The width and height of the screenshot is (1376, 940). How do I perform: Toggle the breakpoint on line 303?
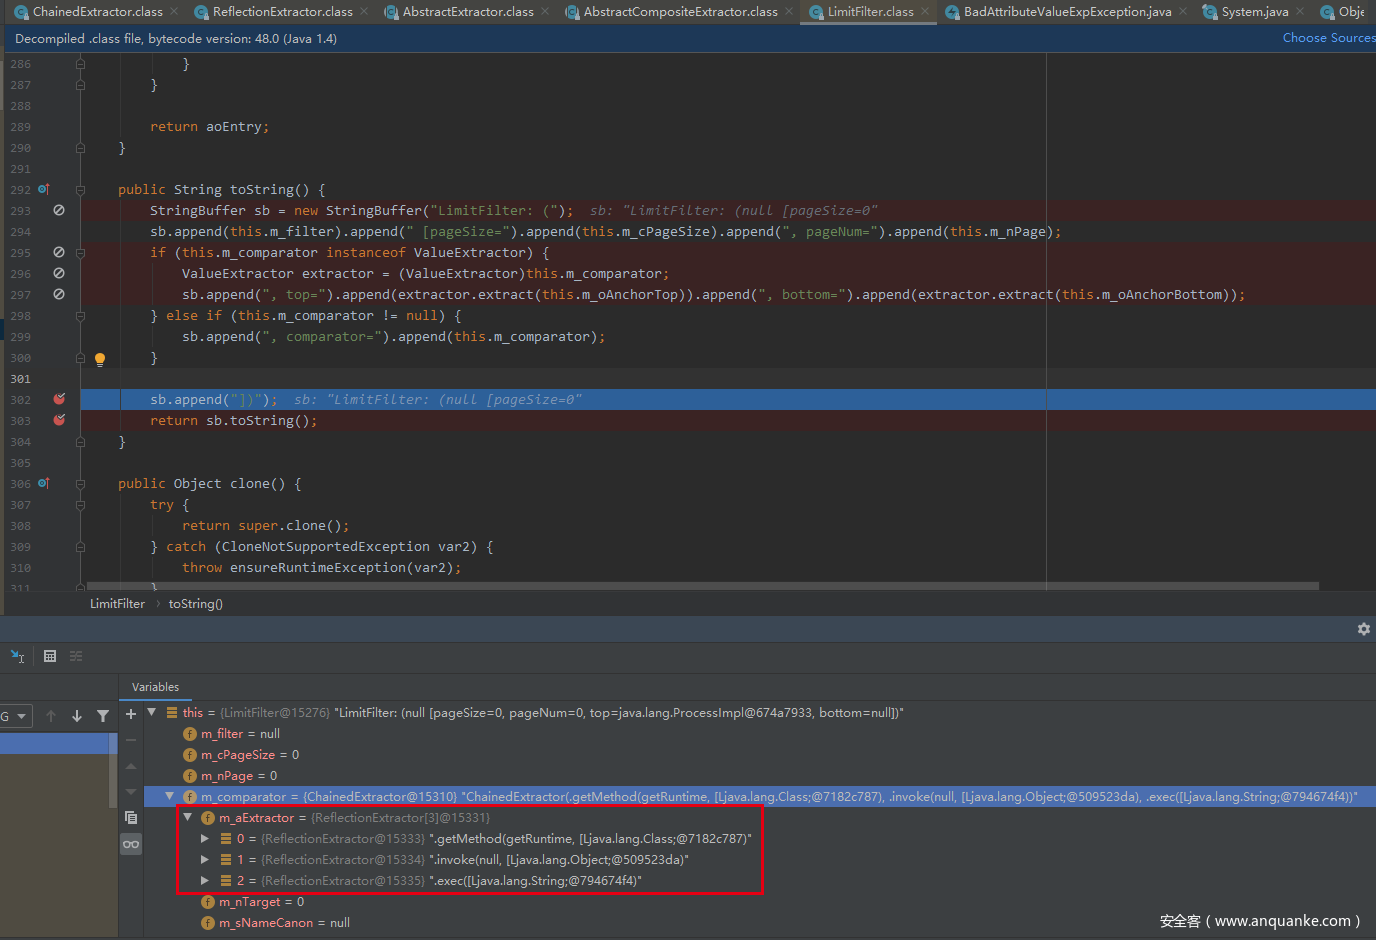click(x=59, y=420)
